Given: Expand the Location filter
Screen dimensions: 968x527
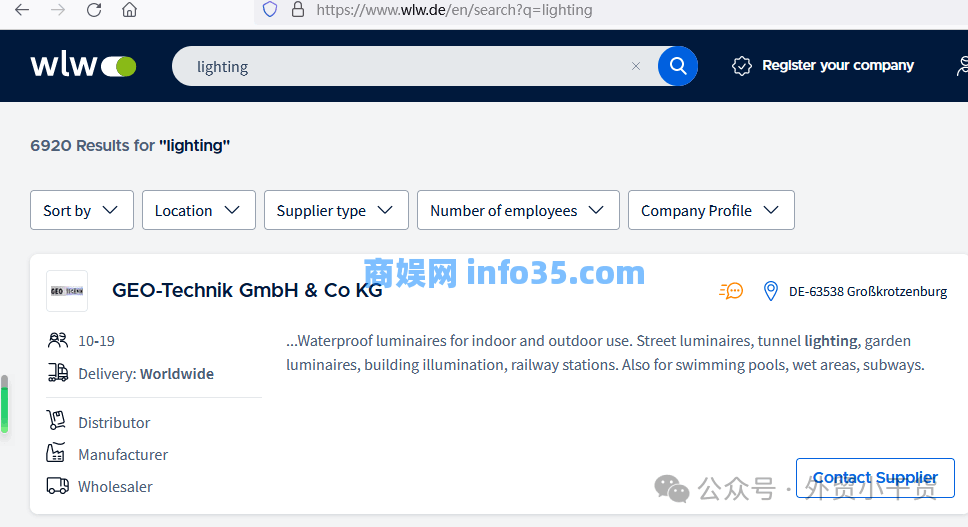Looking at the screenshot, I should click(x=199, y=210).
